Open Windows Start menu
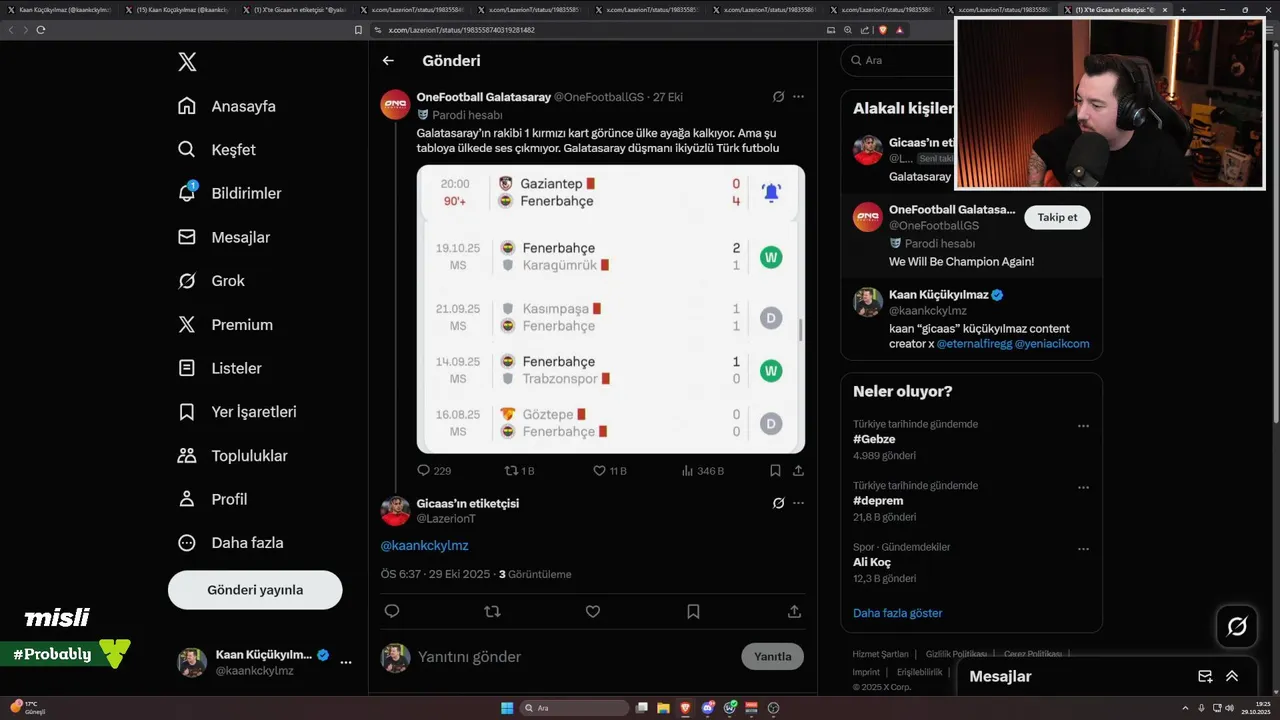1280x720 pixels. point(507,708)
